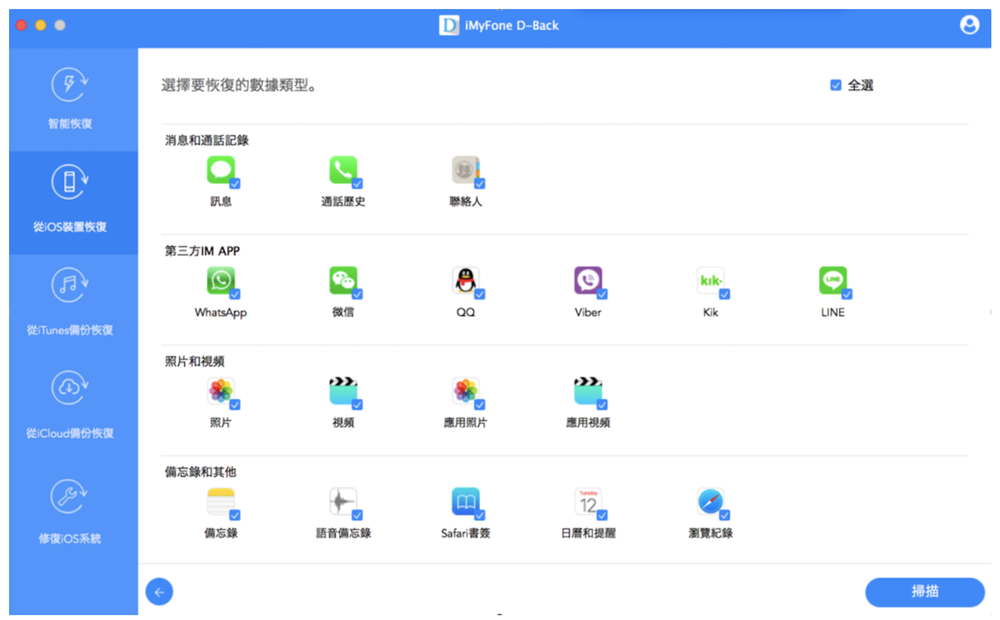The image size is (1000, 620).
Task: Click the Safari書簽 label text
Action: click(x=466, y=533)
